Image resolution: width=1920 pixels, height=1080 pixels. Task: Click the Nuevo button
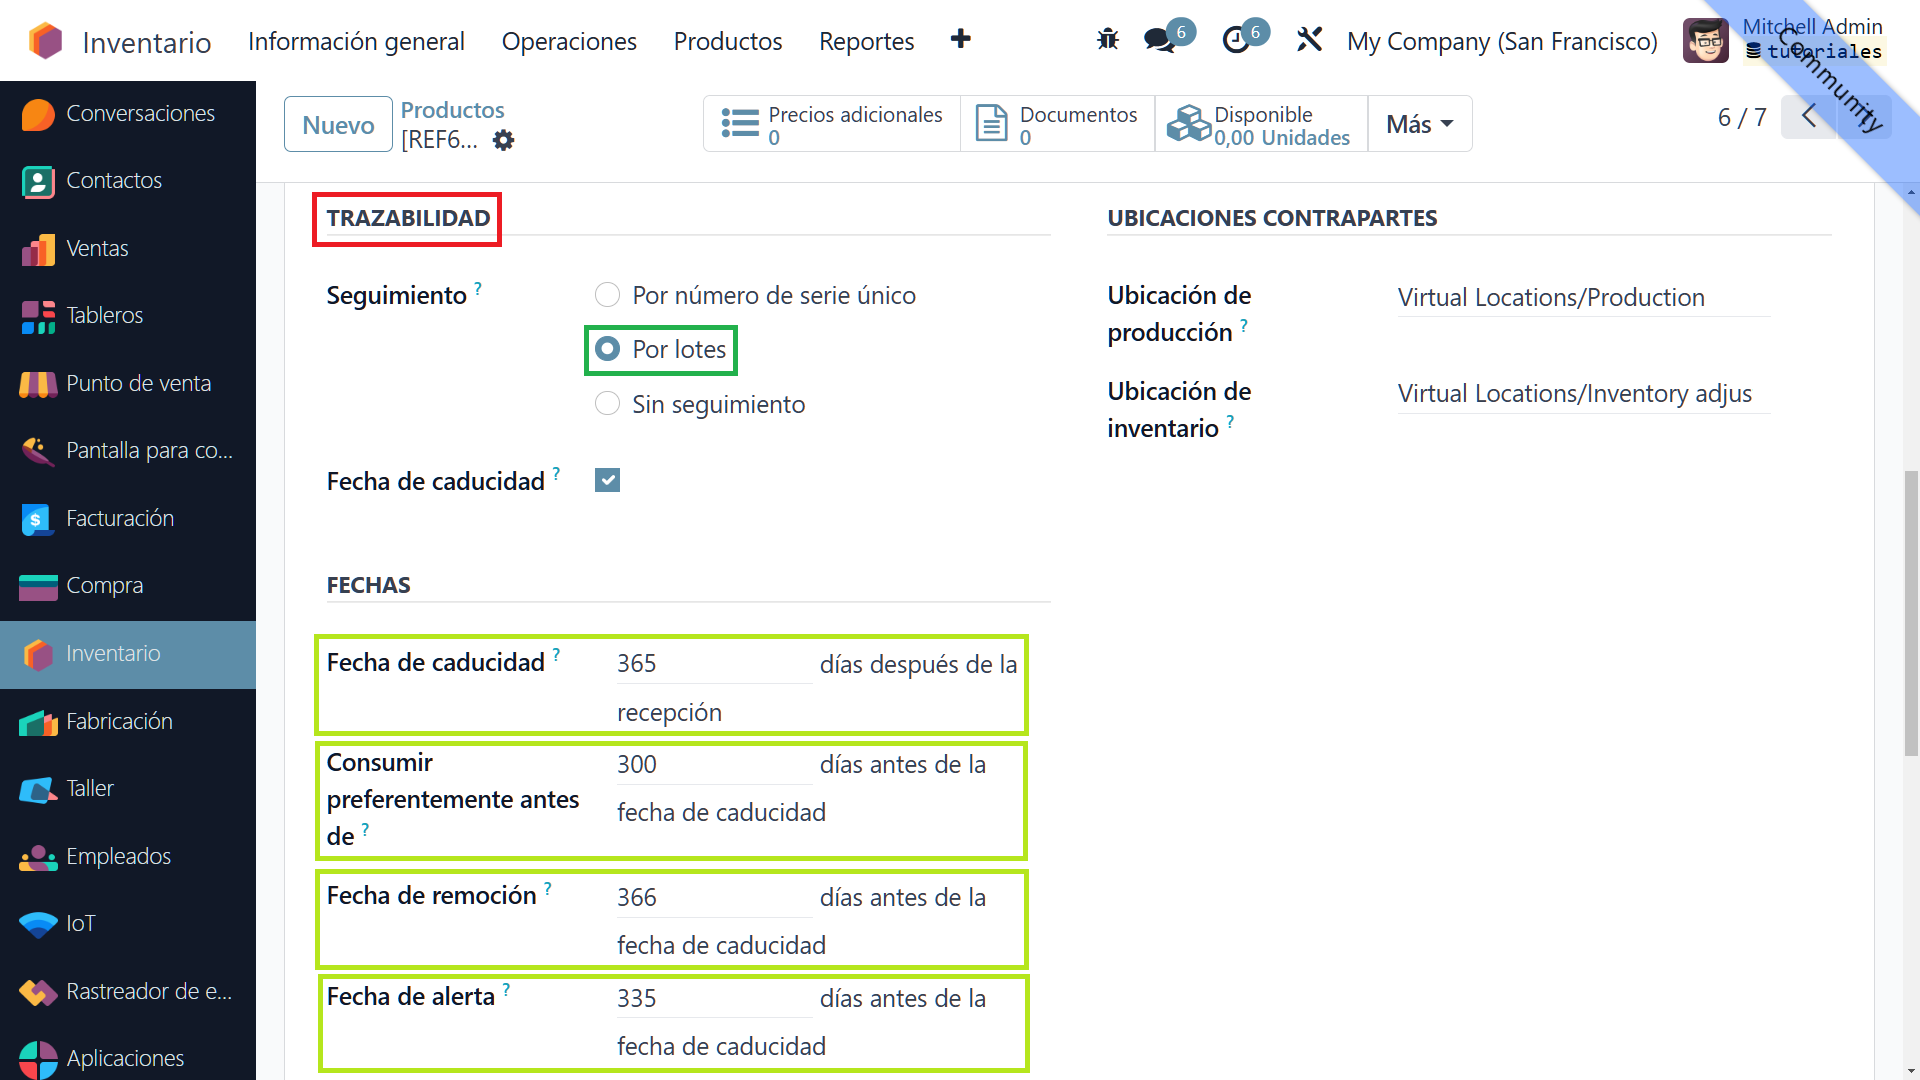(x=338, y=125)
